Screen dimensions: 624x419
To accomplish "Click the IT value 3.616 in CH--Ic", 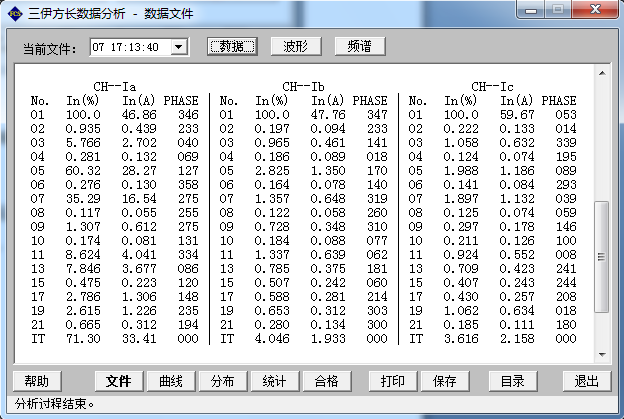I will tap(461, 339).
